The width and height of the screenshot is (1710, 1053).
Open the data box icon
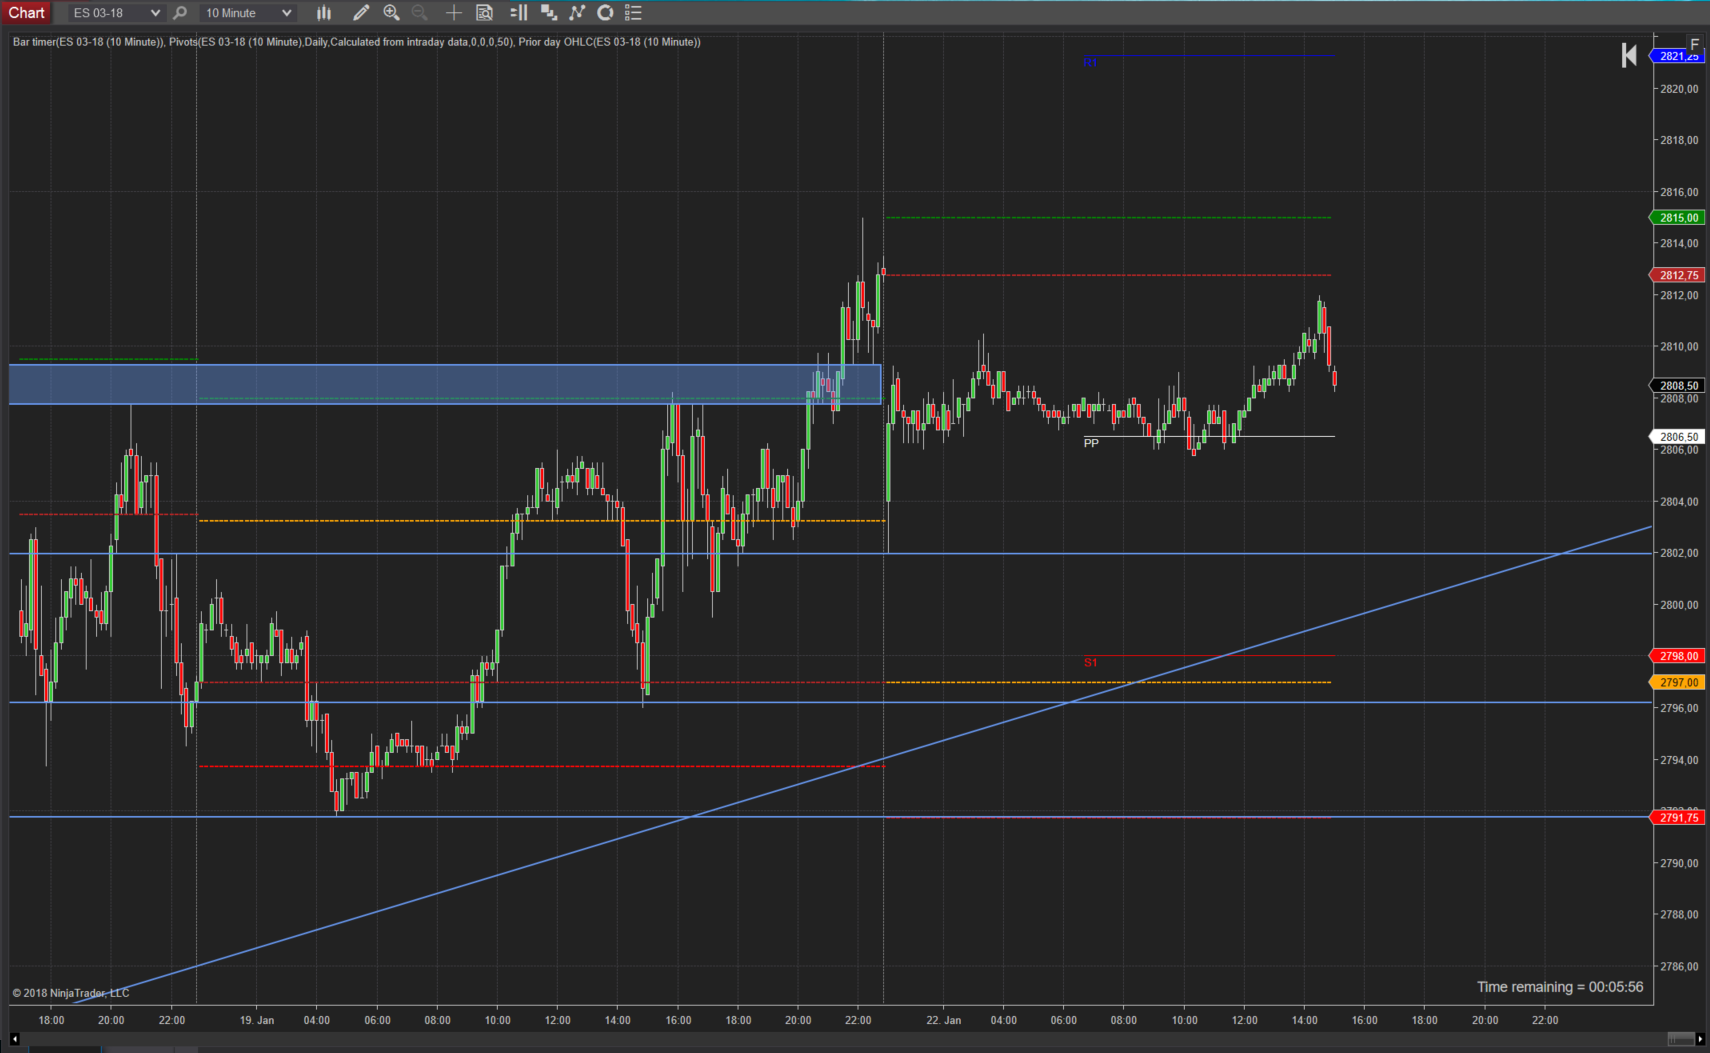484,13
